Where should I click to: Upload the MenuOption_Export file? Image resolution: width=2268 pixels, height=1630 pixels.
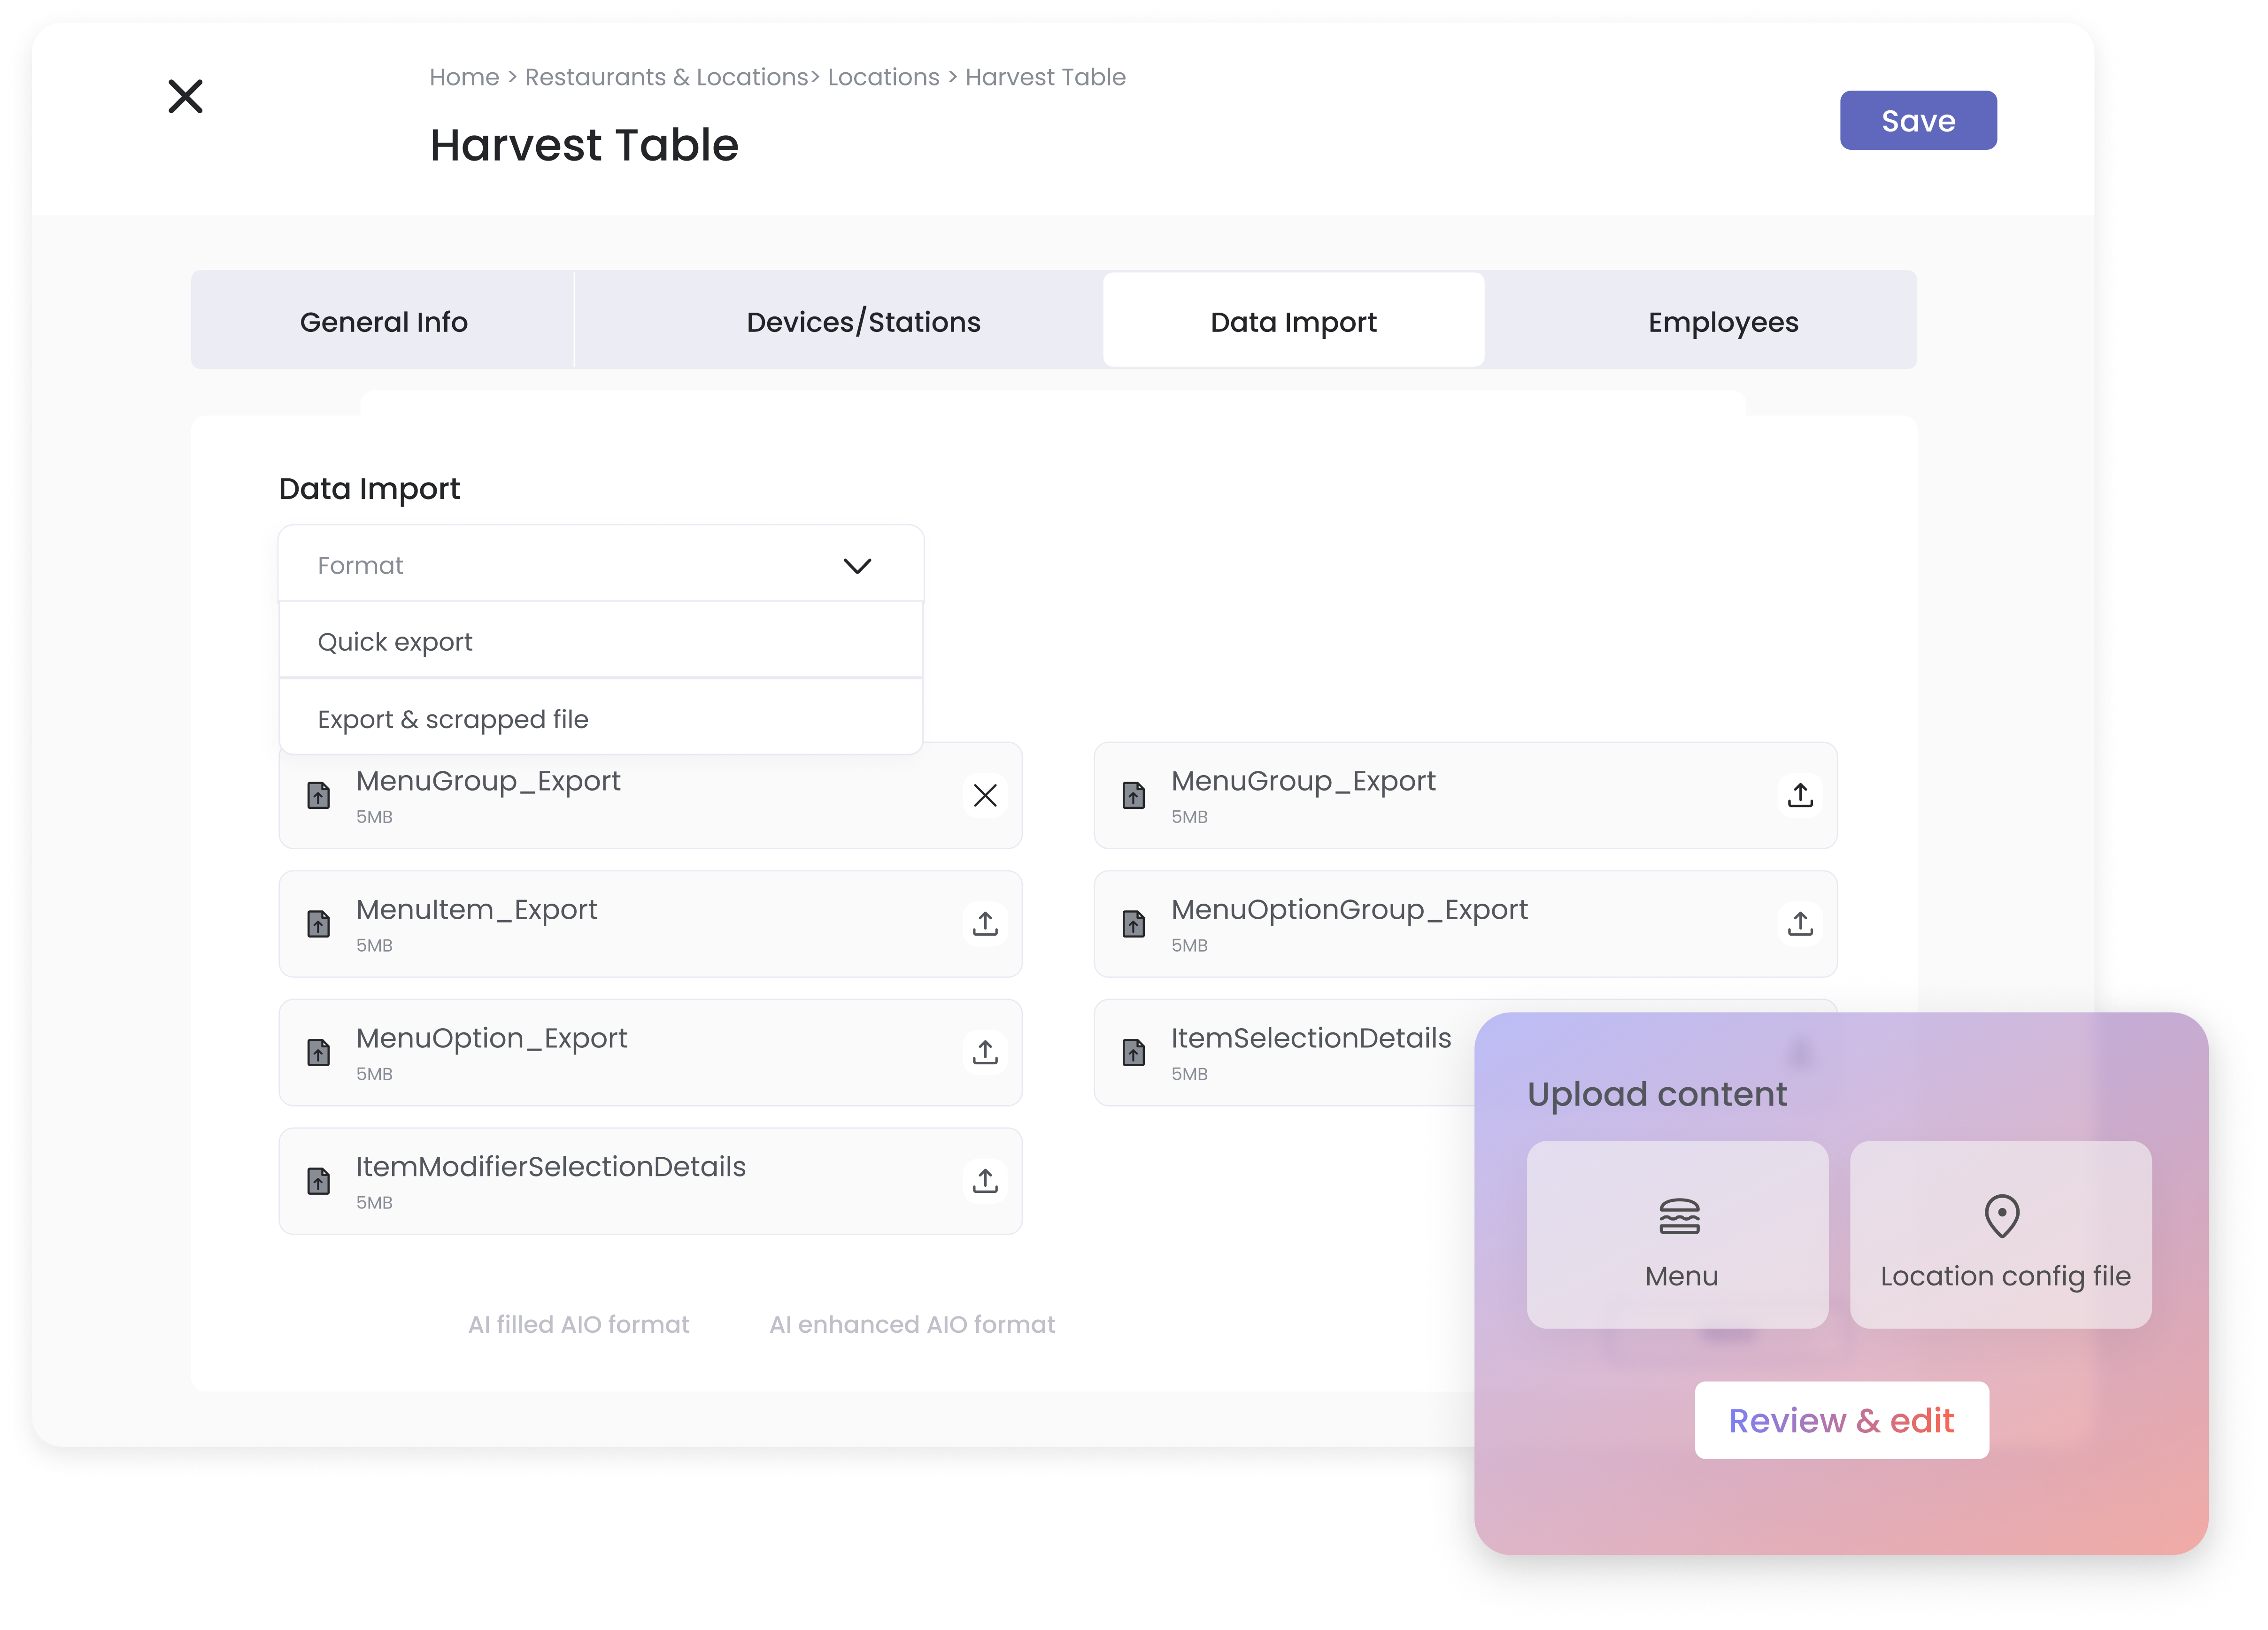point(984,1053)
